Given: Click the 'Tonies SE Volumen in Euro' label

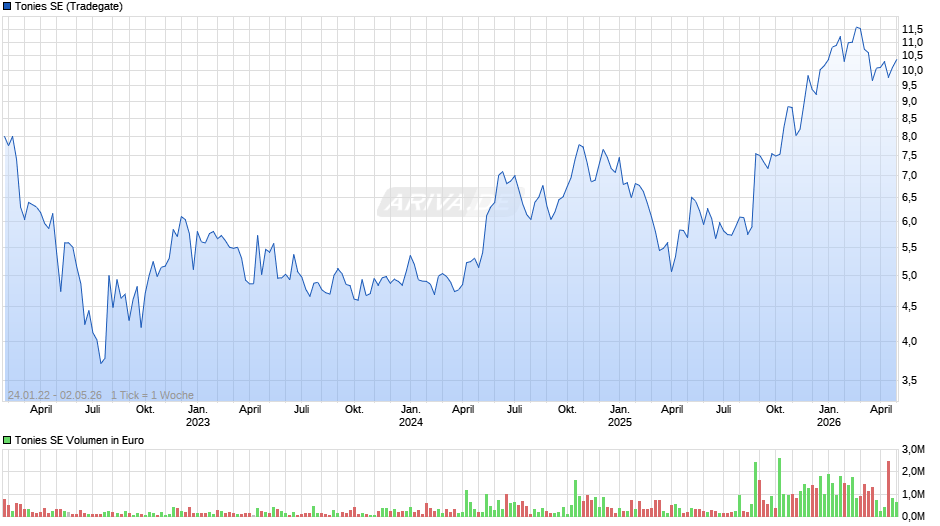Looking at the screenshot, I should click(79, 440).
